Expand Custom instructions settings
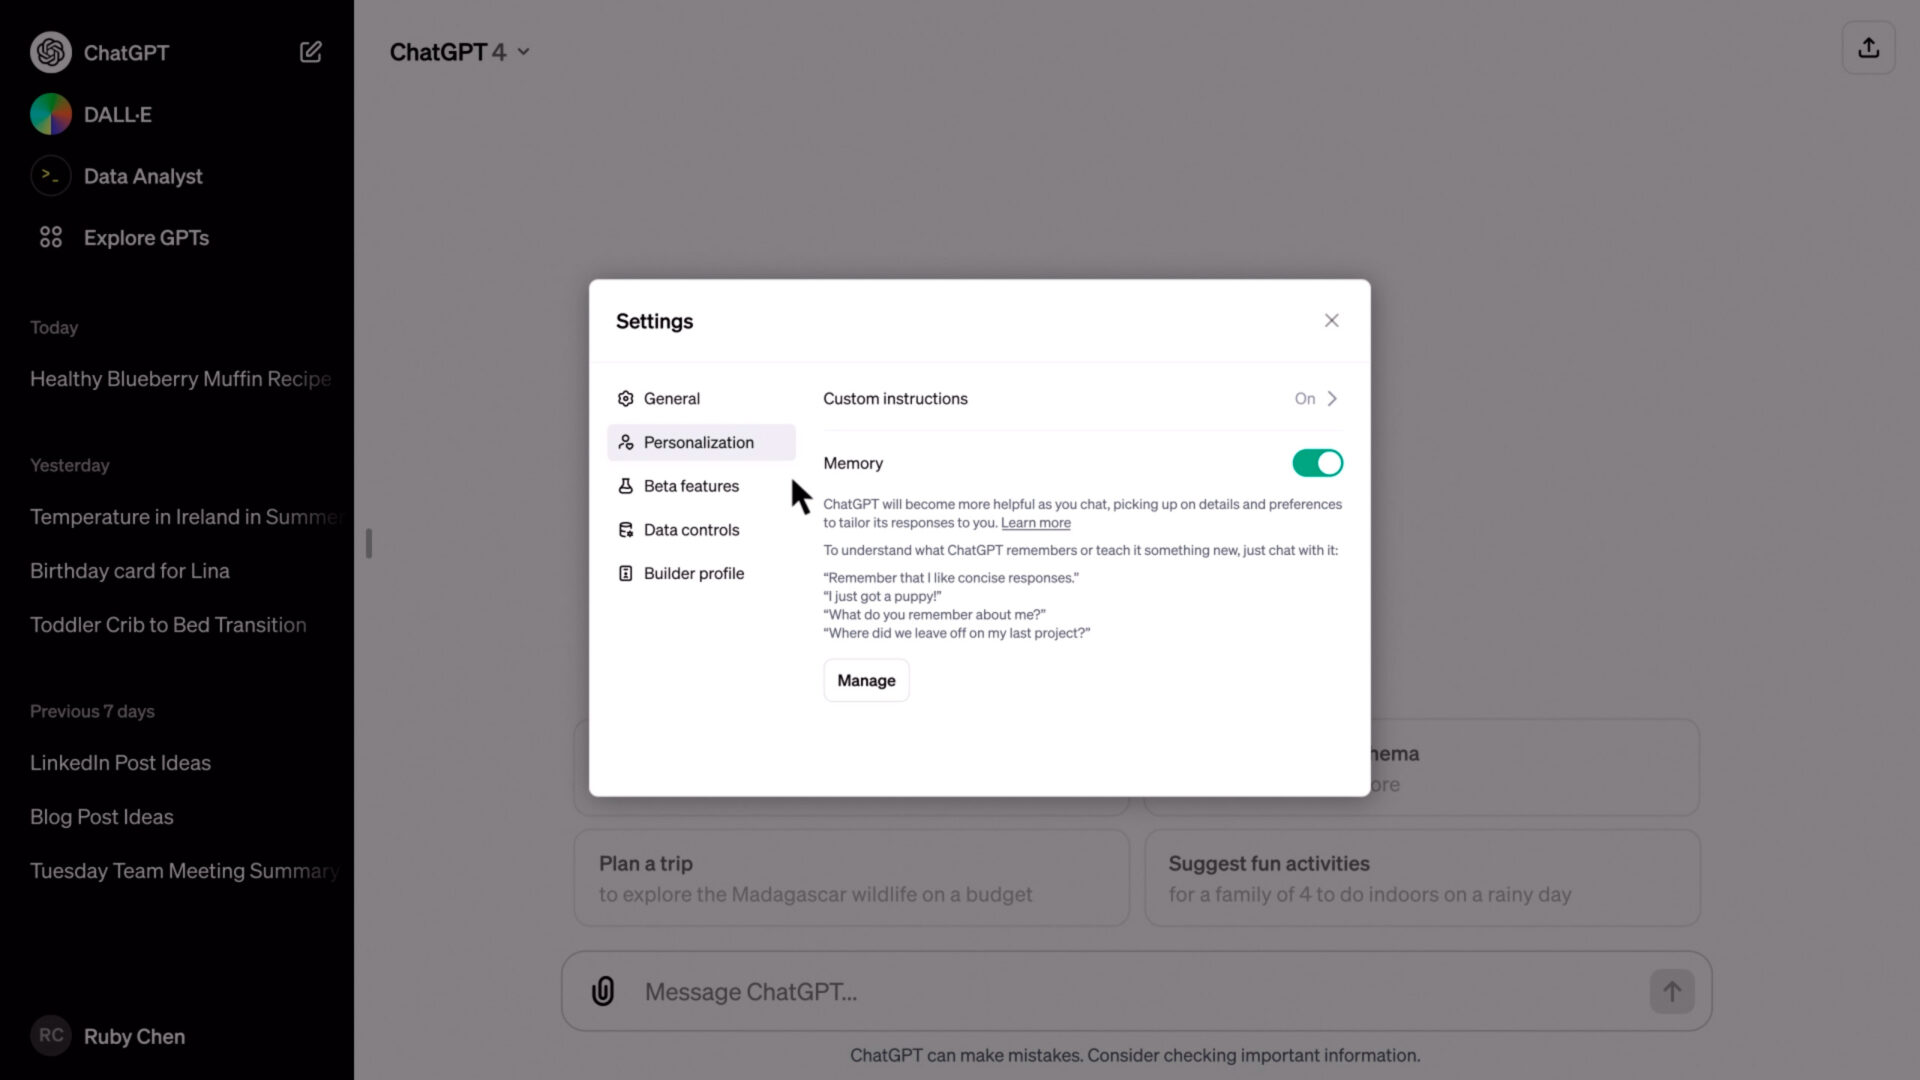The height and width of the screenshot is (1080, 1920). [x=1332, y=398]
